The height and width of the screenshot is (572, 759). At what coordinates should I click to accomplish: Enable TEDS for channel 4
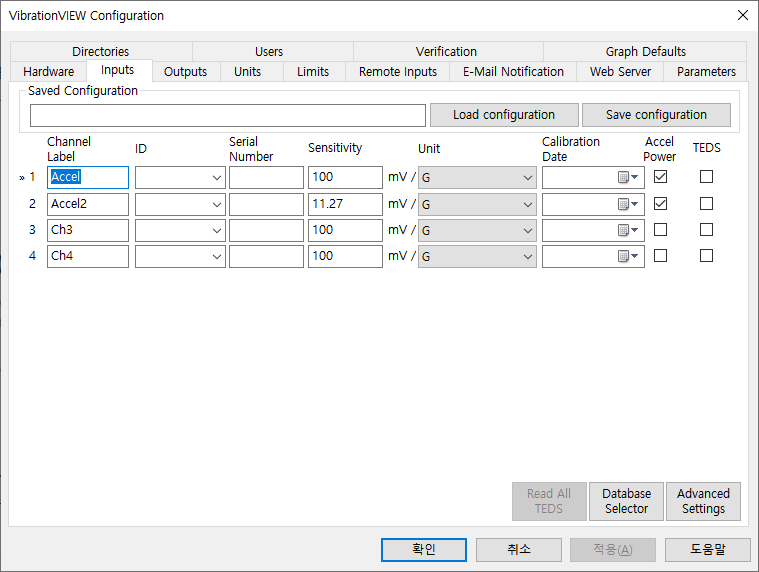(706, 256)
